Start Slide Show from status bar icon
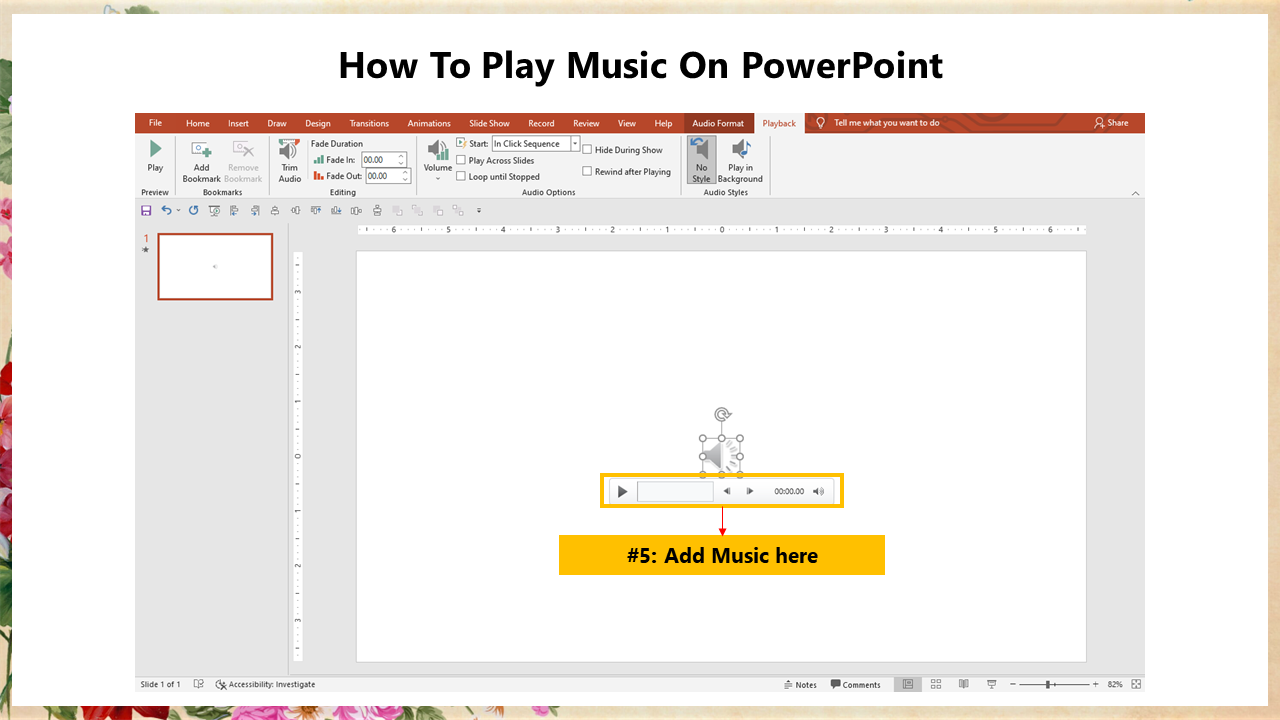 (991, 684)
